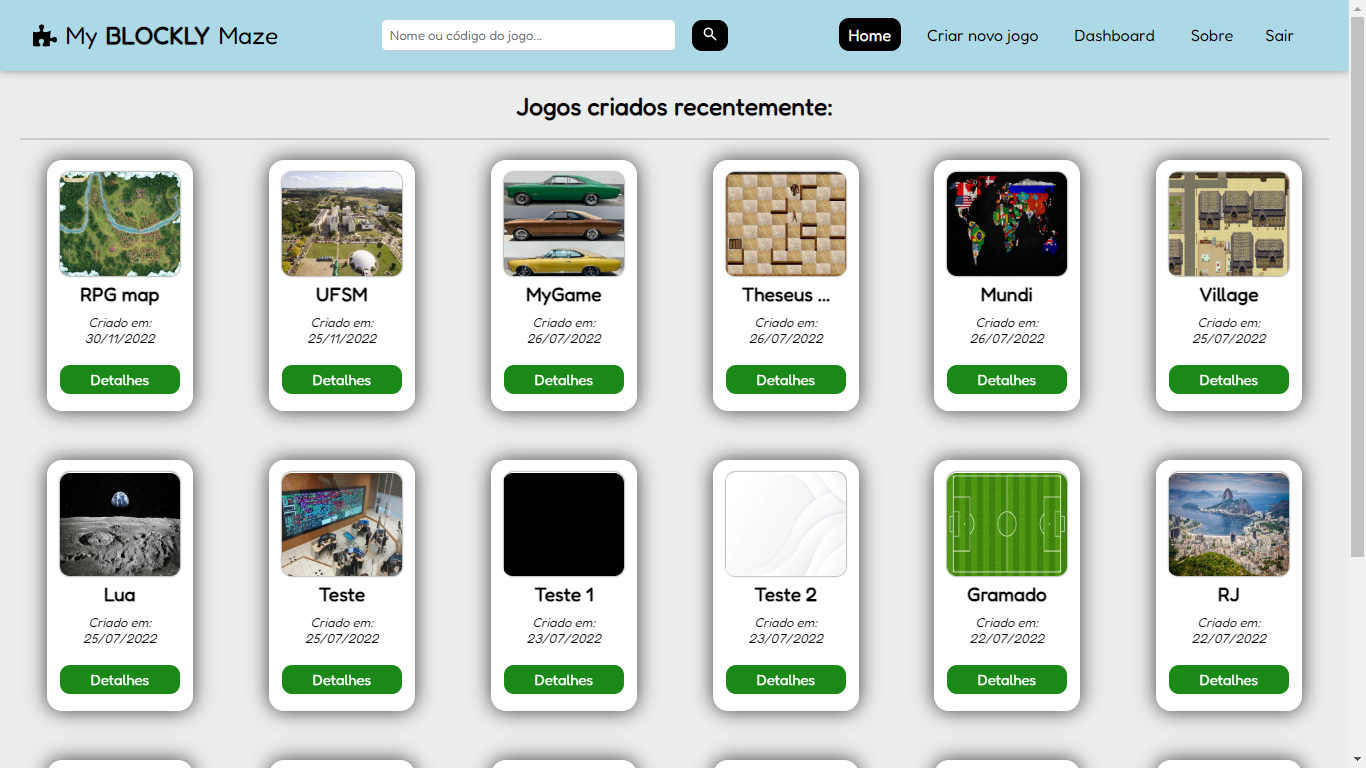Click the 'RJ' game title
Image resolution: width=1366 pixels, height=768 pixels.
tap(1229, 595)
